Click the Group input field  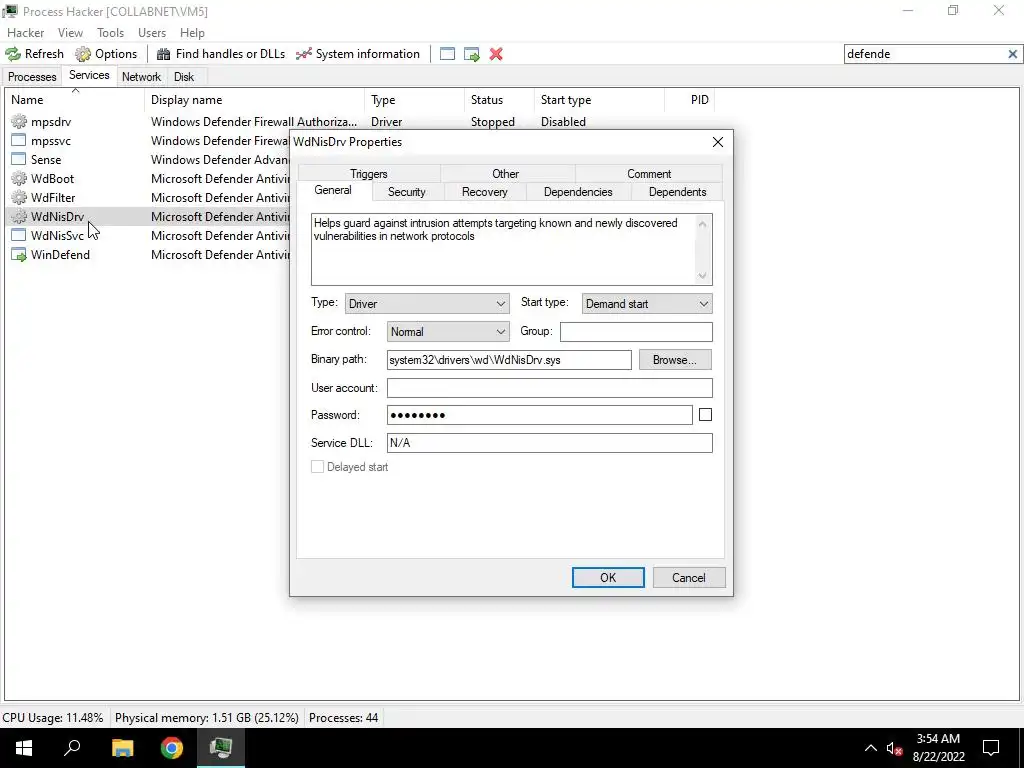(636, 332)
